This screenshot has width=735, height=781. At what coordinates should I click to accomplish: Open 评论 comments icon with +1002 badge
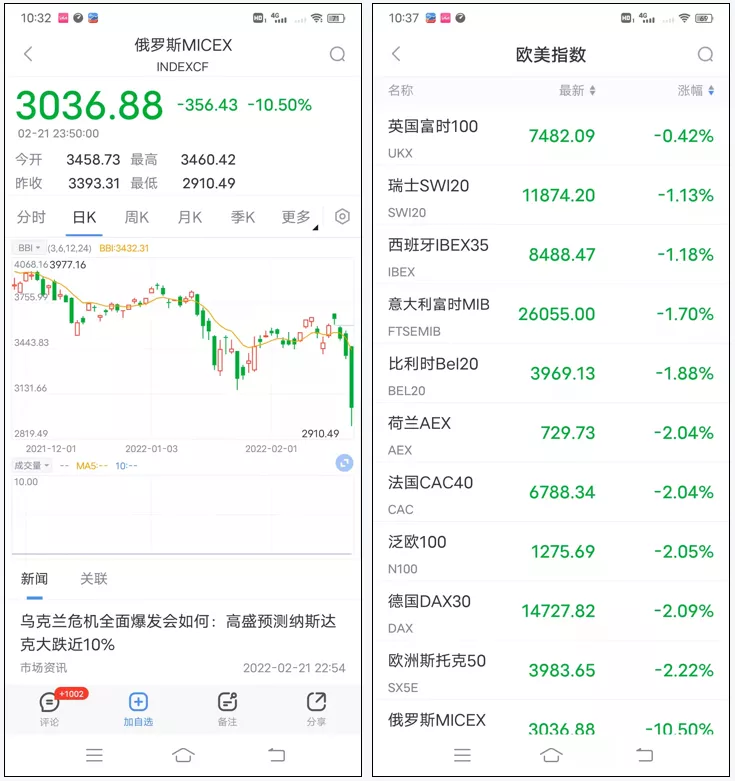coord(49,703)
